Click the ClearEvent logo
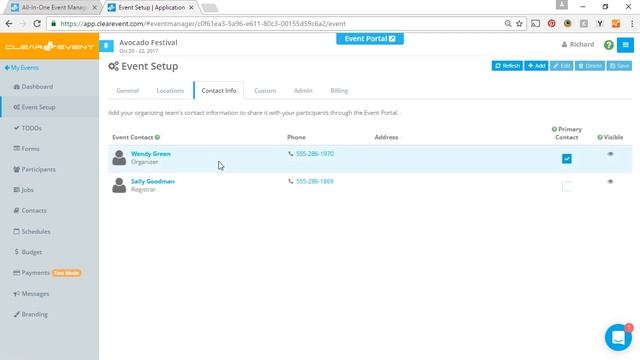The width and height of the screenshot is (640, 360). pyautogui.click(x=49, y=46)
